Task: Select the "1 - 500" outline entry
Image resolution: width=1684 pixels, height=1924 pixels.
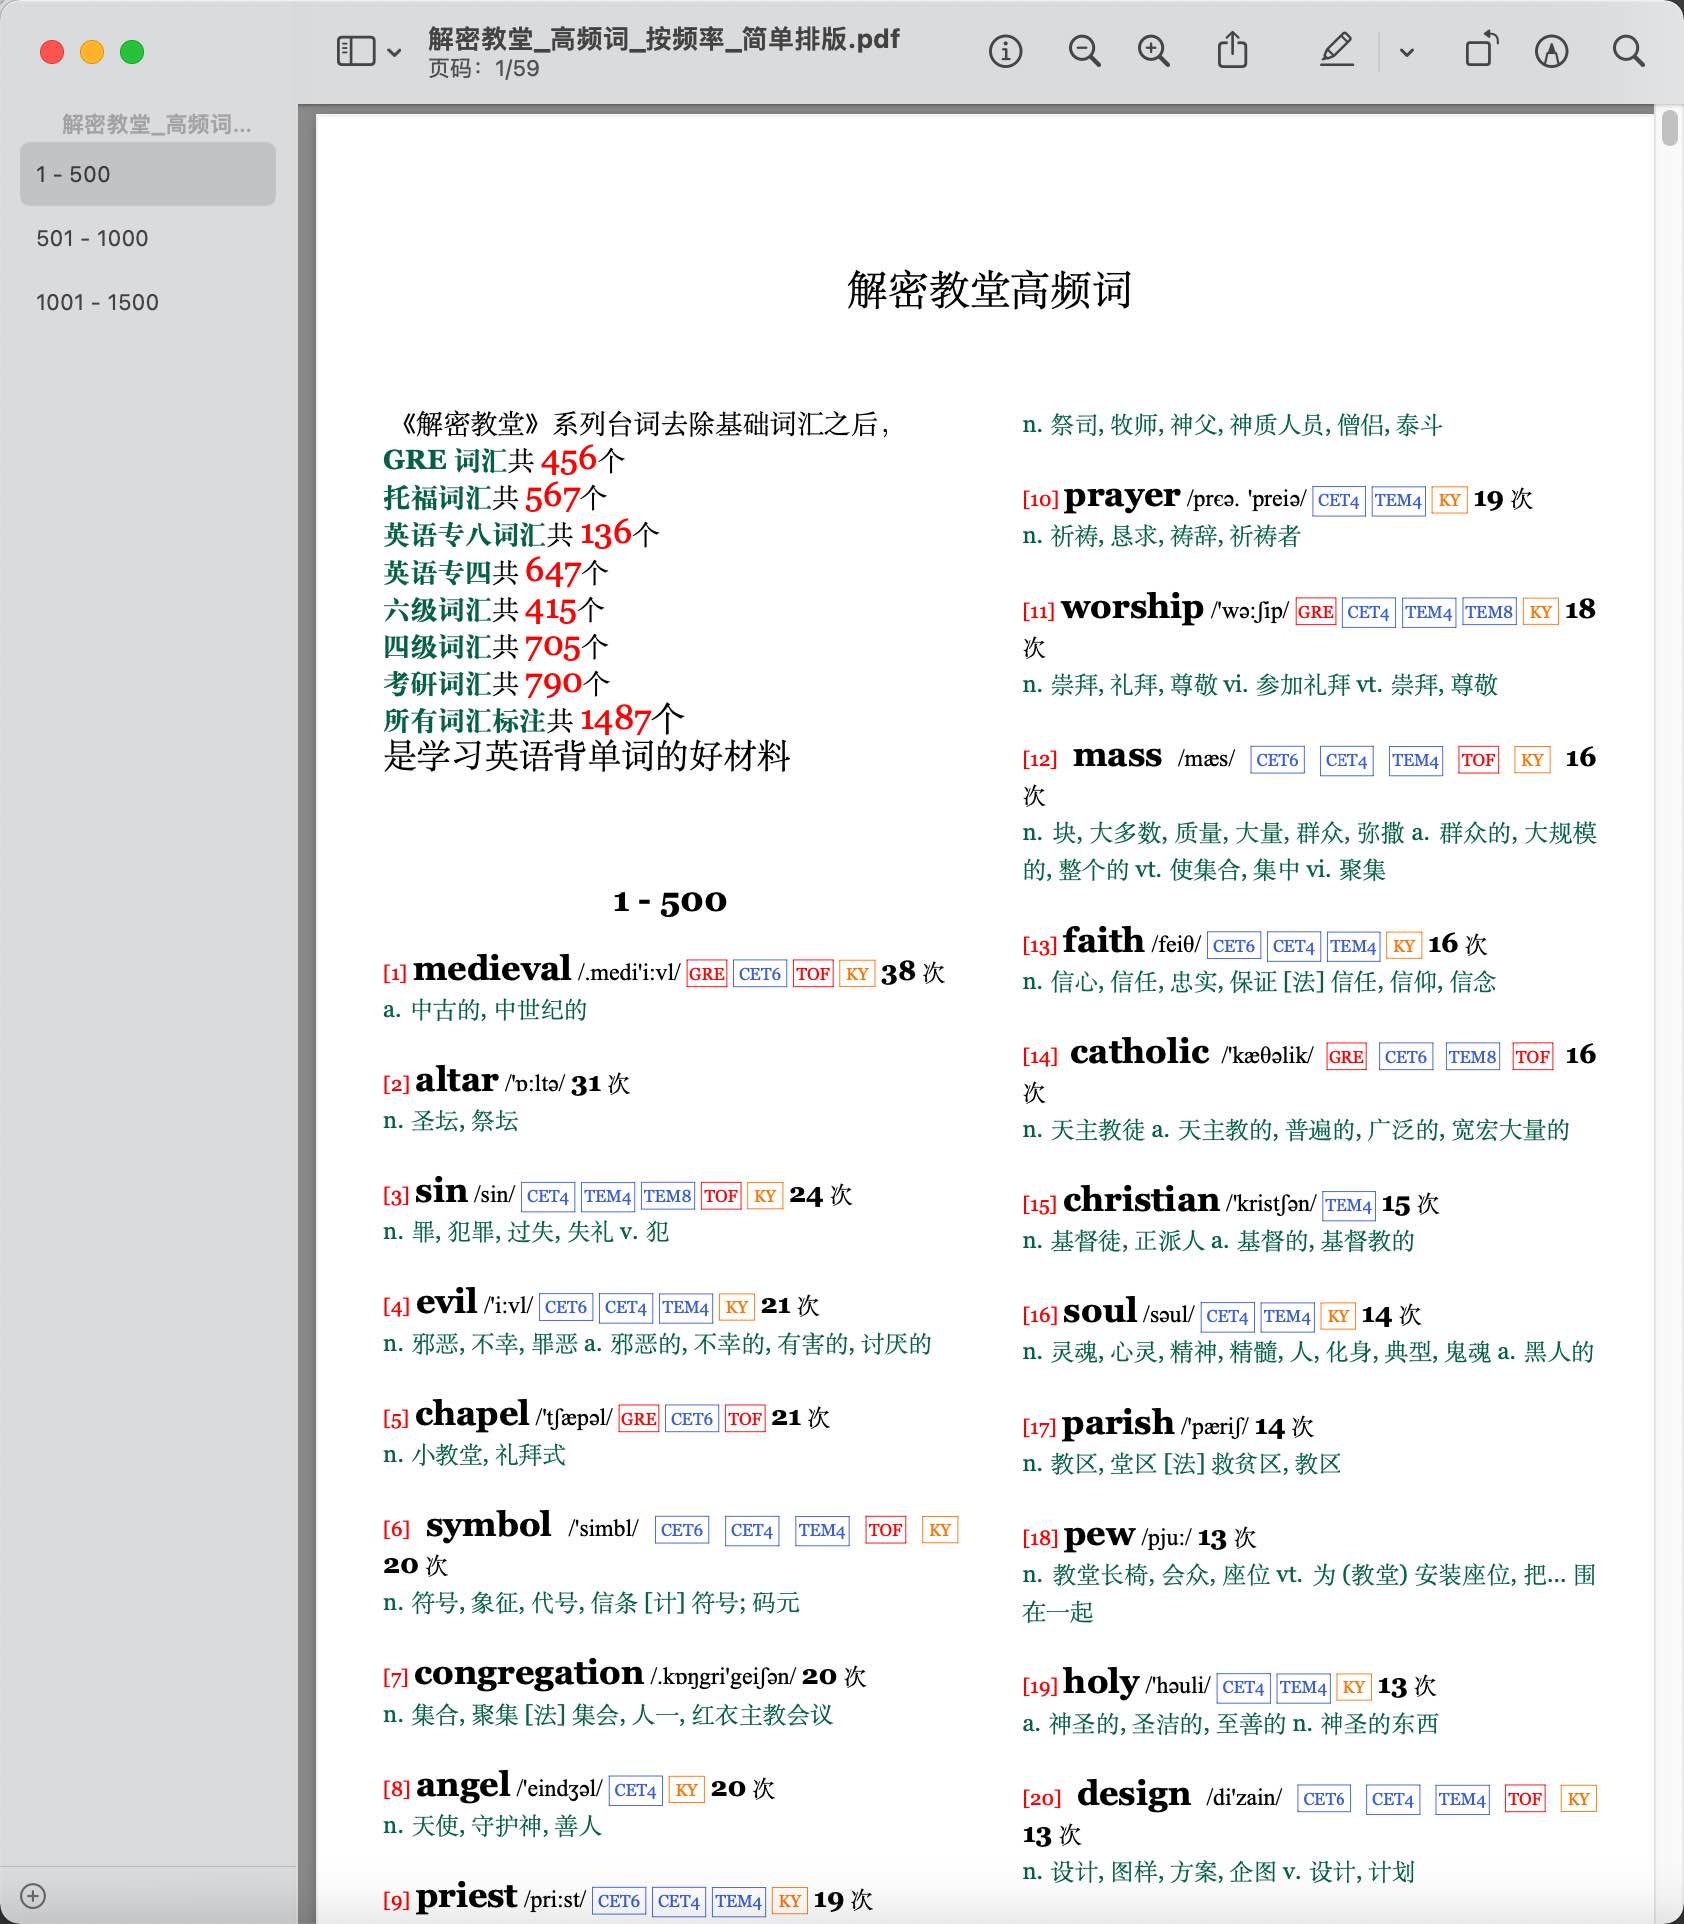Action: coord(148,174)
